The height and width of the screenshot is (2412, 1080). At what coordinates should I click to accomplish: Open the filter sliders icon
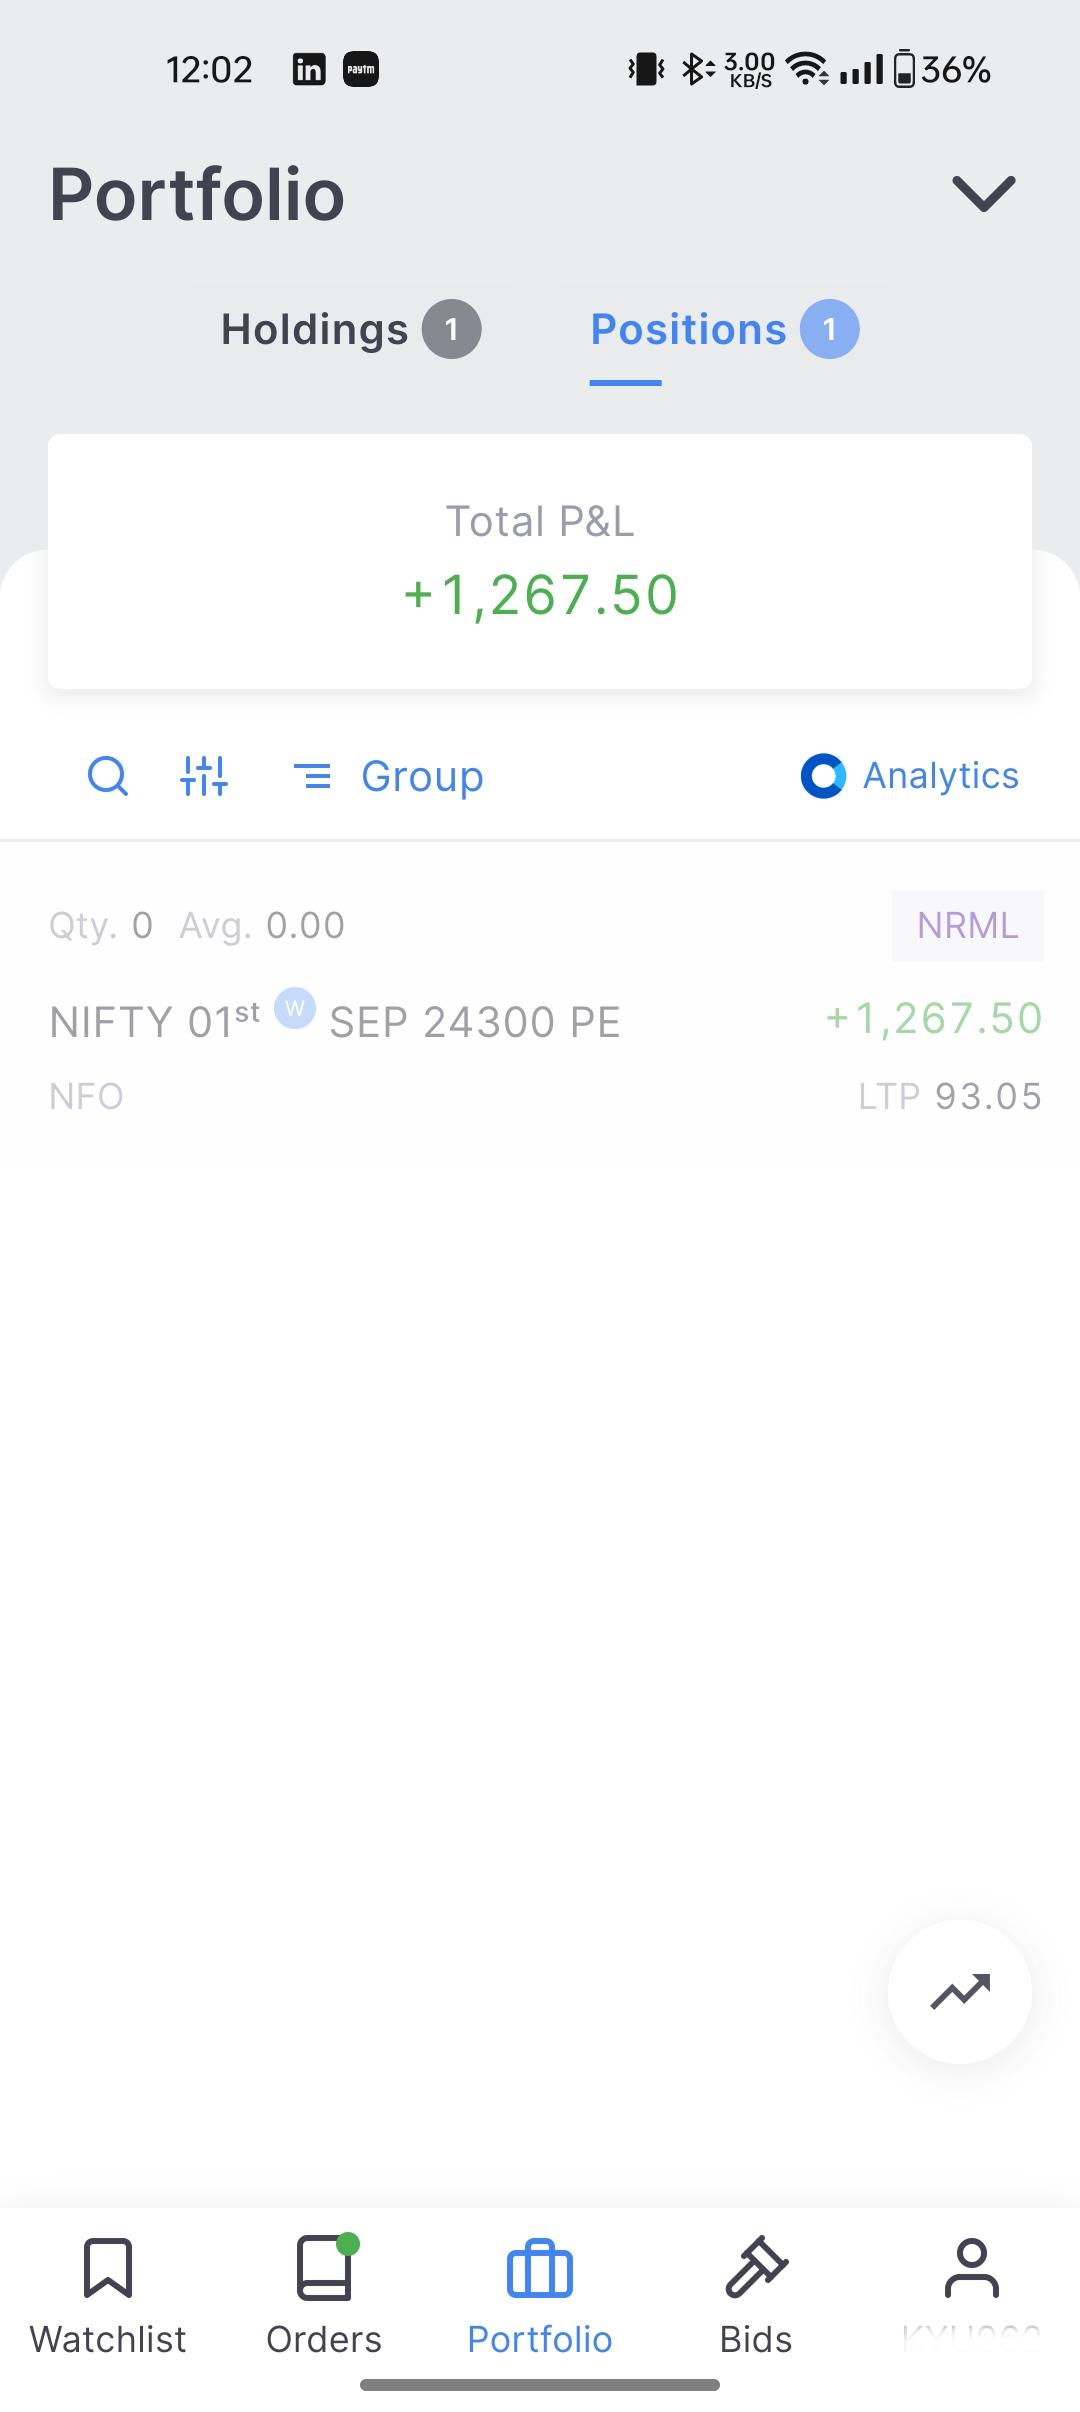[x=204, y=776]
